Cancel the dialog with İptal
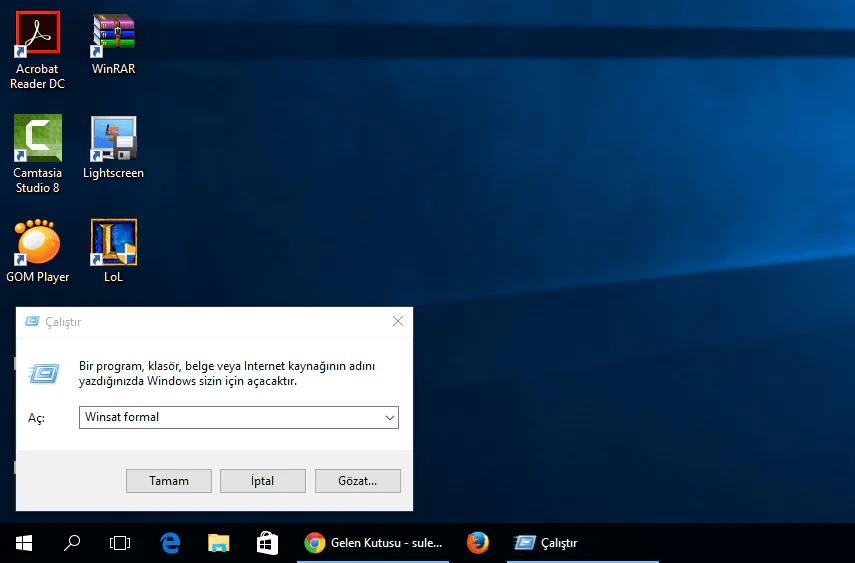This screenshot has height=563, width=855. (x=262, y=481)
